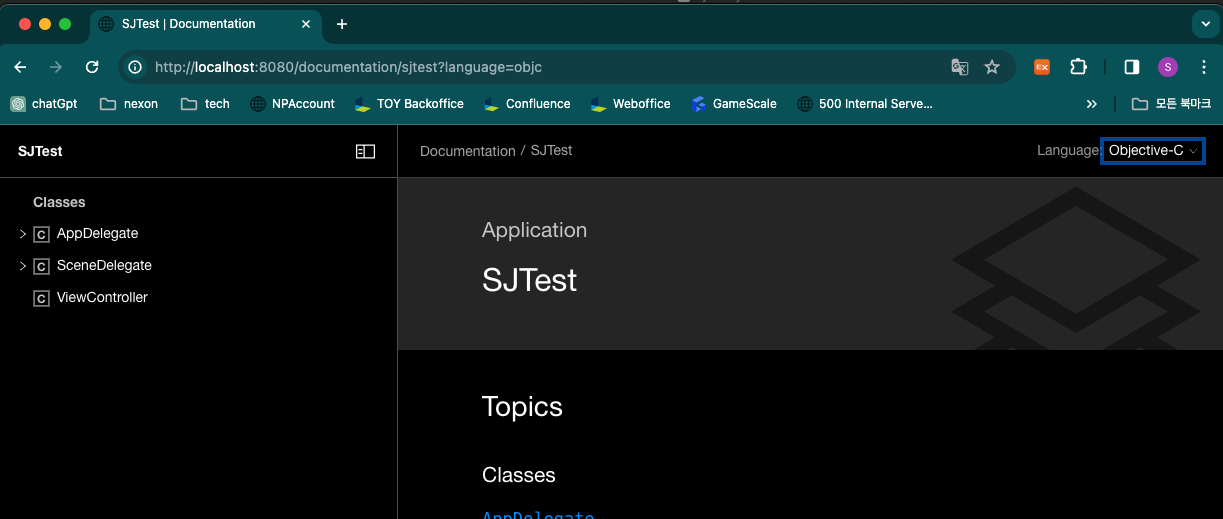Open the Confluence bookmark
Viewport: 1223px width, 519px height.
(537, 104)
